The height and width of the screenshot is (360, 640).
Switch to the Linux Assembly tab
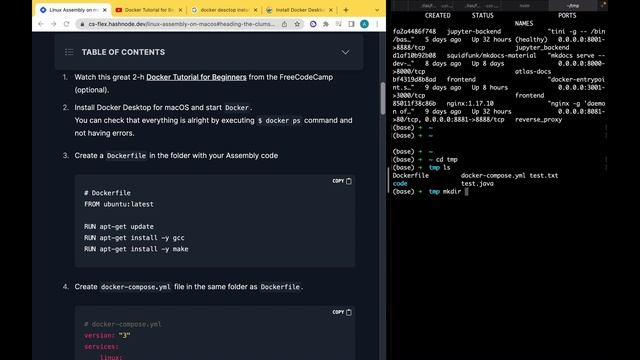(x=73, y=10)
